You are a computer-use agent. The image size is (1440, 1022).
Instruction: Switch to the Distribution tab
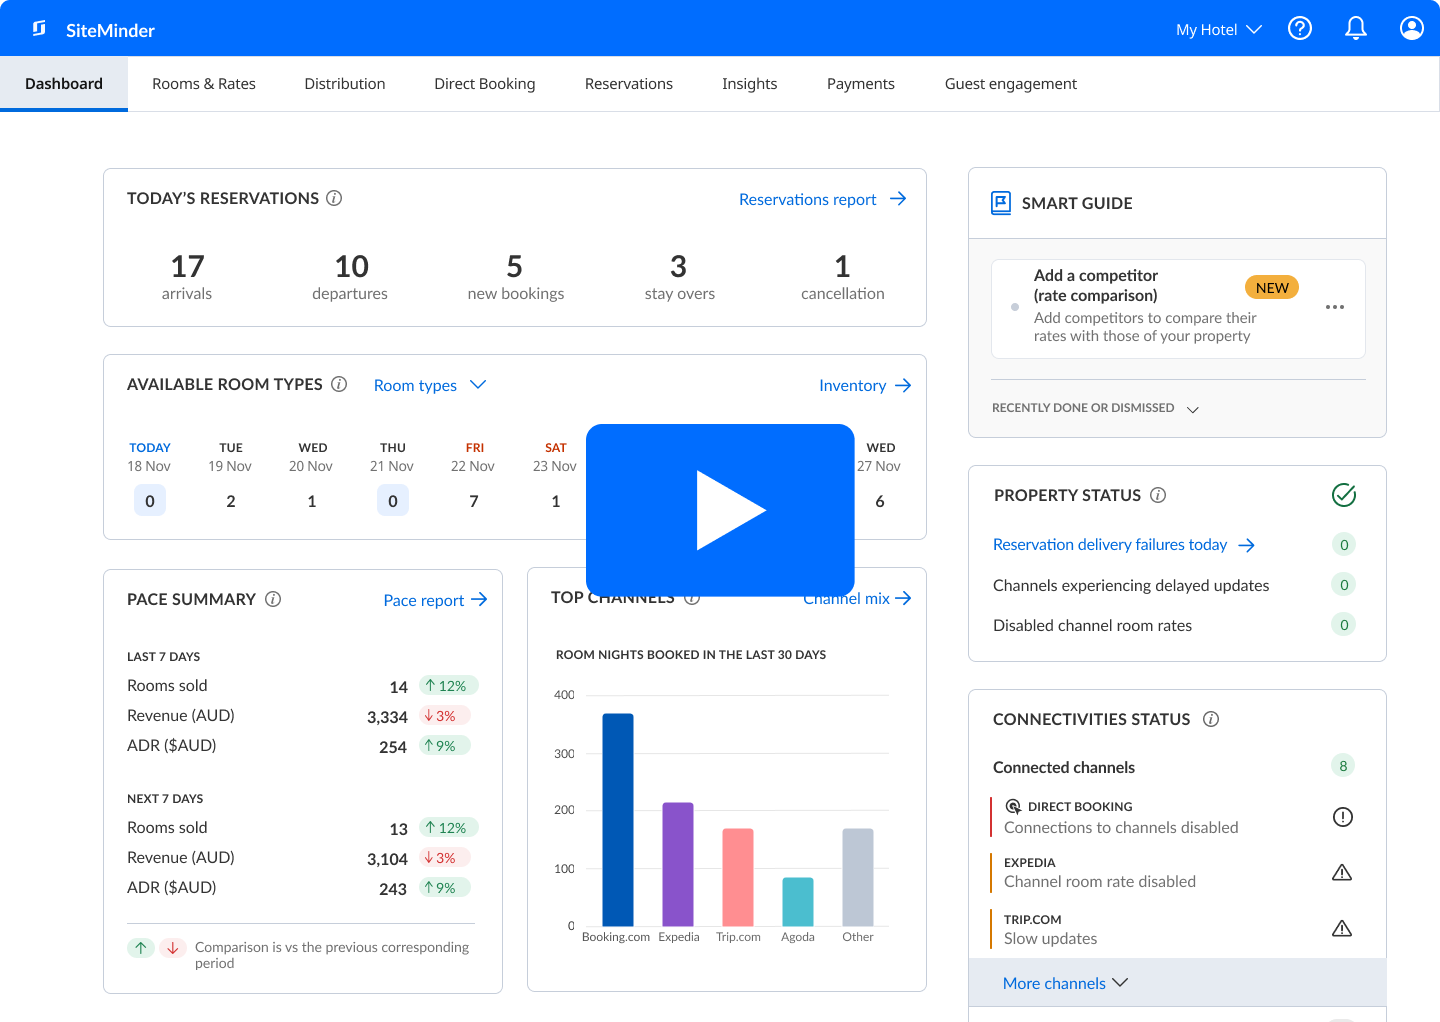[345, 84]
